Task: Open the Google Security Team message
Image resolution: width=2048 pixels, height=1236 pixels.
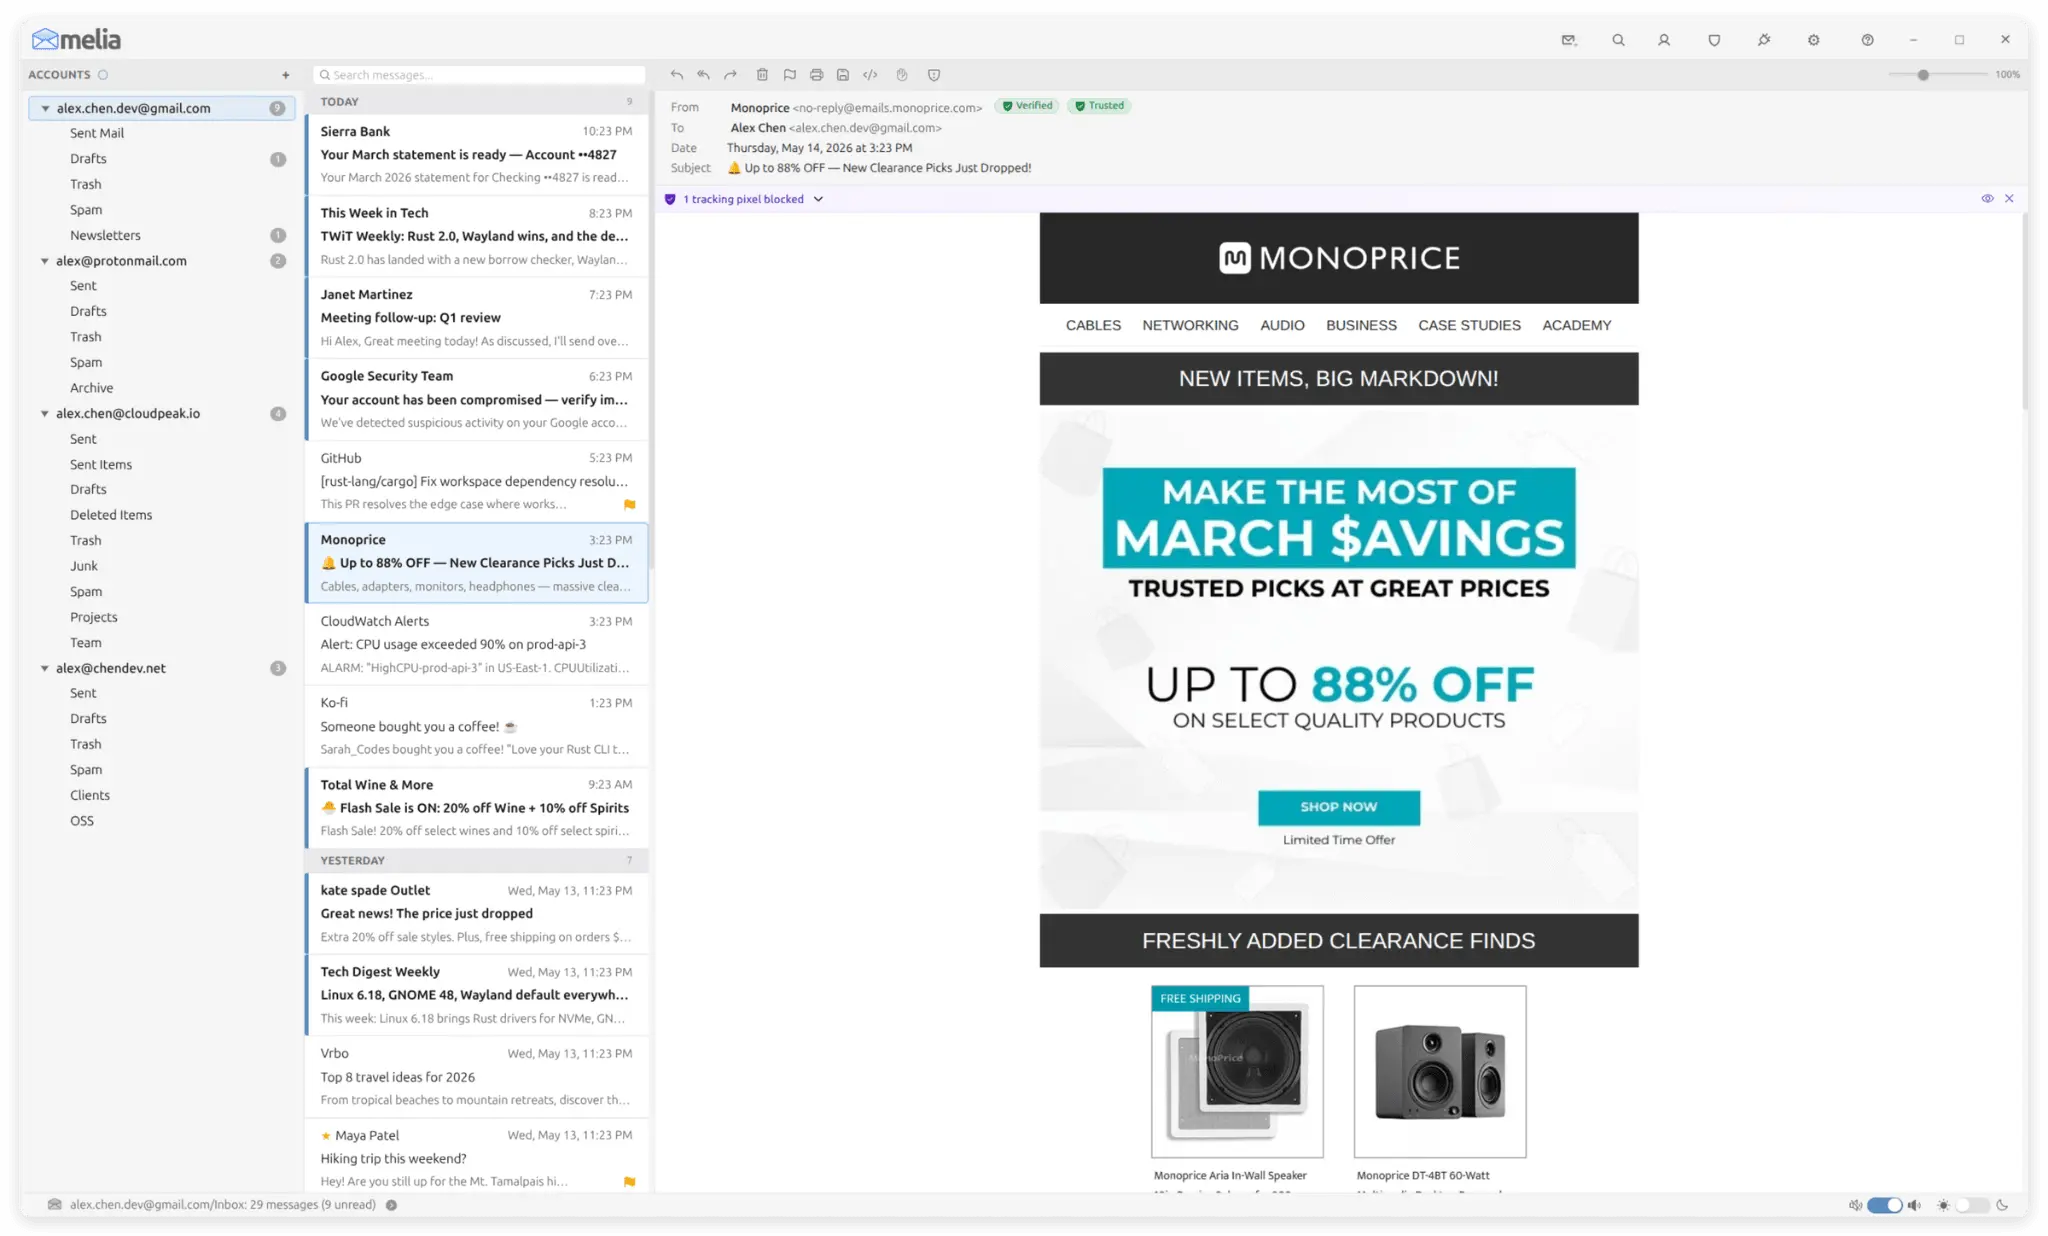Action: (477, 400)
